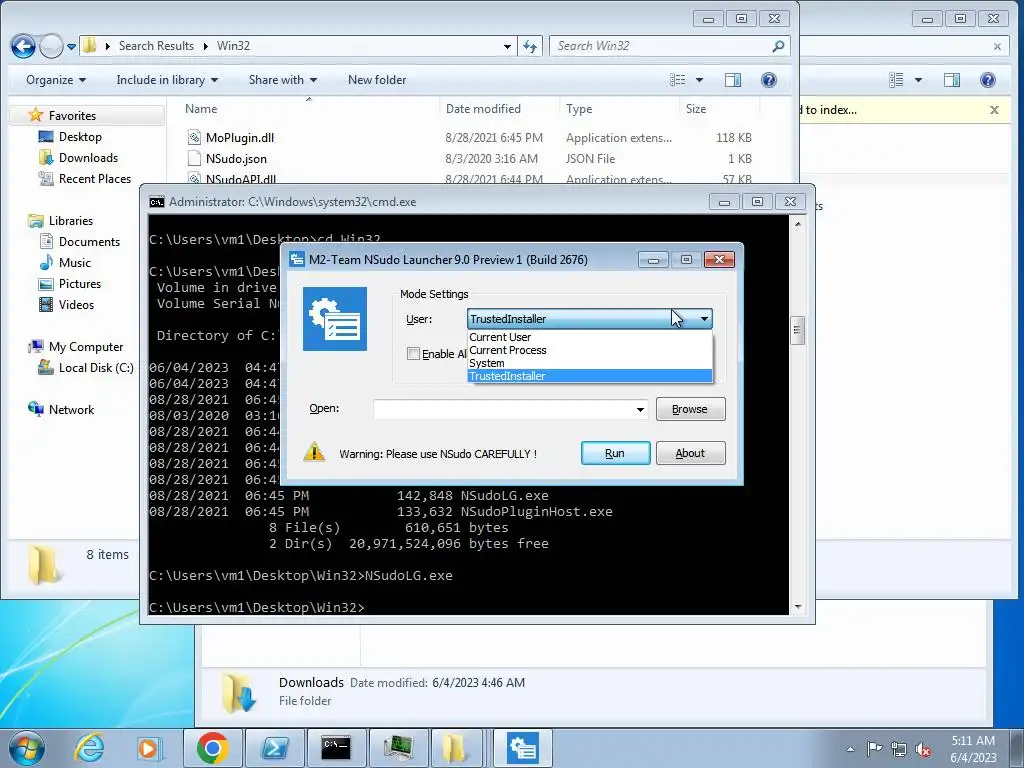The height and width of the screenshot is (768, 1024).
Task: Open Windows Media Player from taskbar
Action: (148, 748)
